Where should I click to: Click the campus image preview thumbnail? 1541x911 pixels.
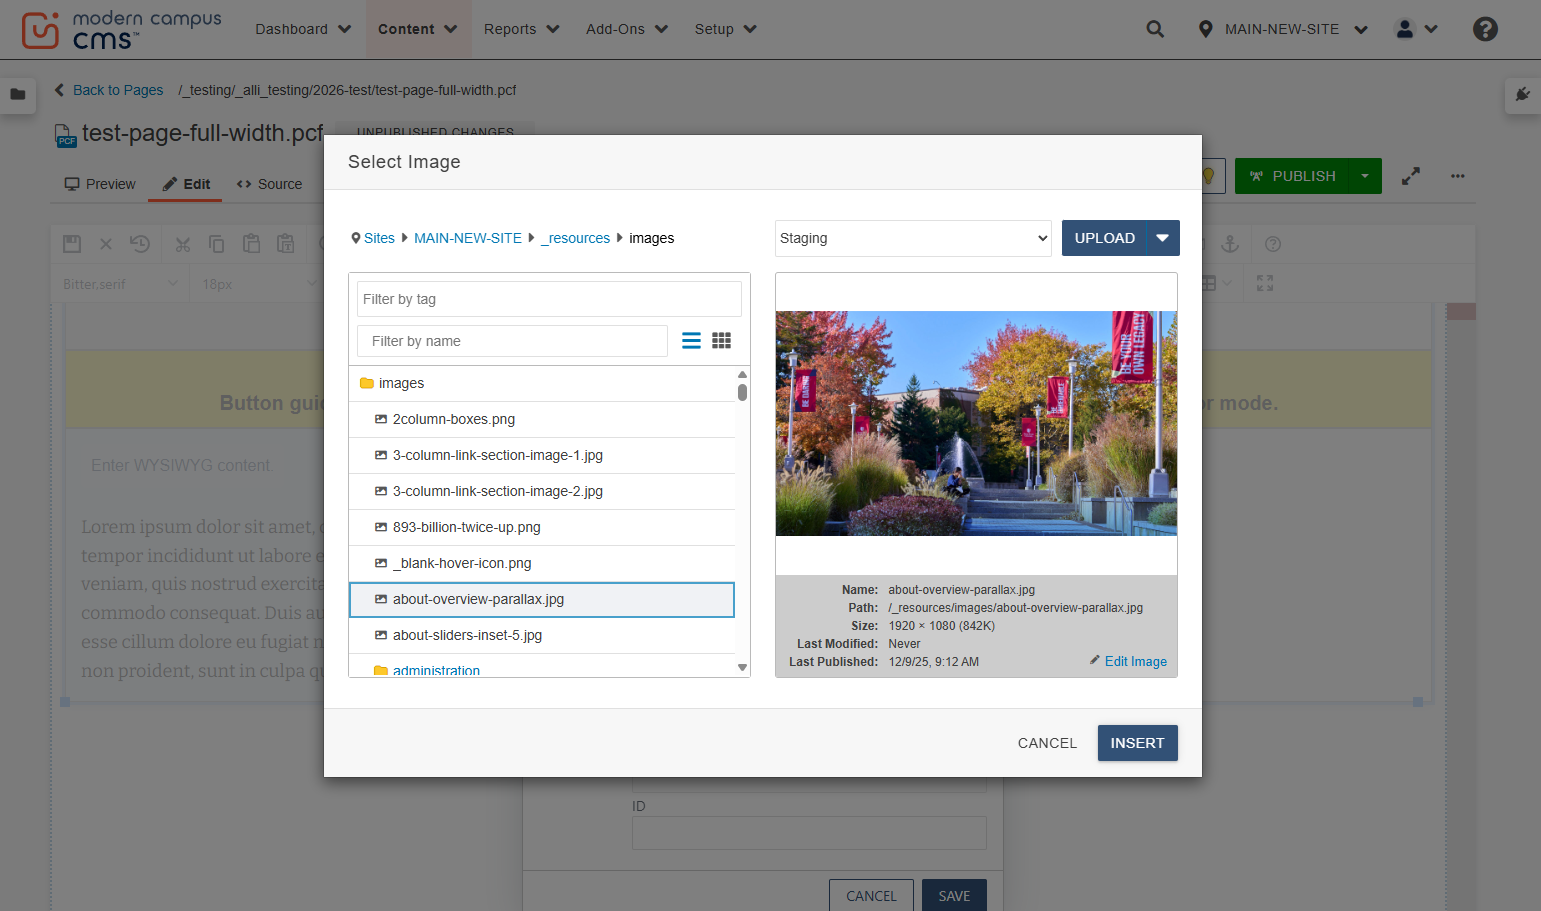[x=976, y=423]
